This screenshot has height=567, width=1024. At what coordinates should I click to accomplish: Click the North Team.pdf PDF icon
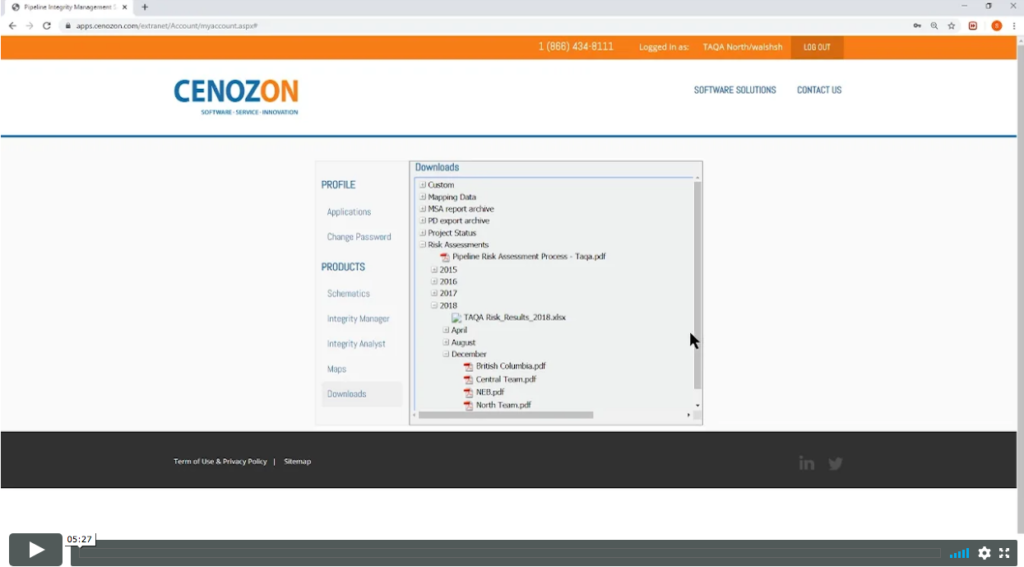[x=468, y=405]
